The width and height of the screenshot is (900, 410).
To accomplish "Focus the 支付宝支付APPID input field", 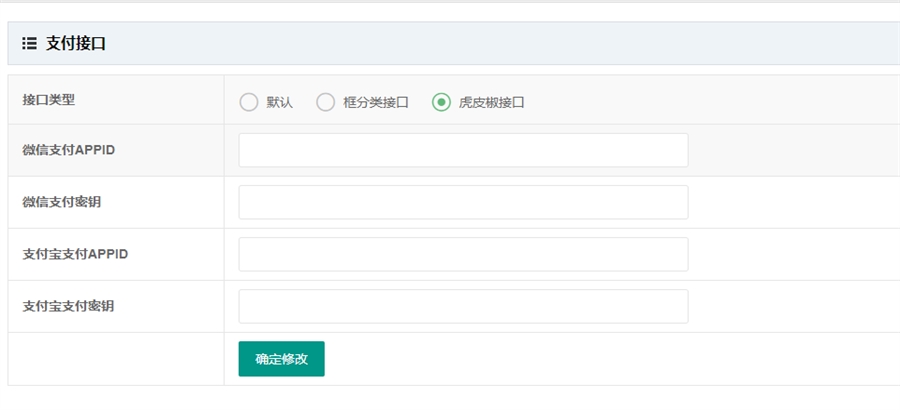I will [x=463, y=254].
